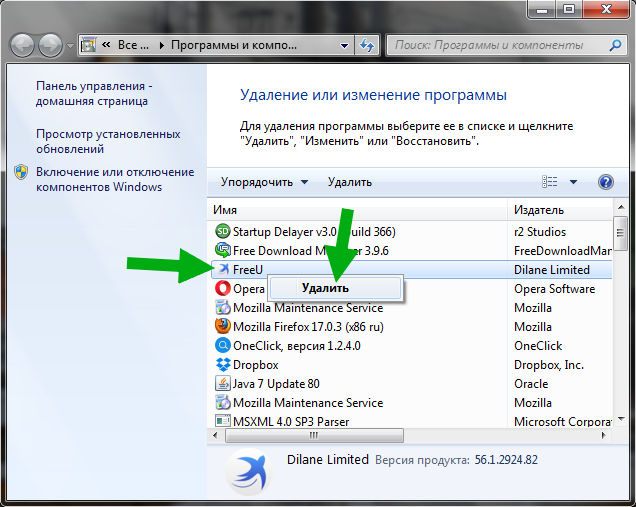Click the OneClick publisher cell
This screenshot has width=636, height=507.
click(x=538, y=346)
